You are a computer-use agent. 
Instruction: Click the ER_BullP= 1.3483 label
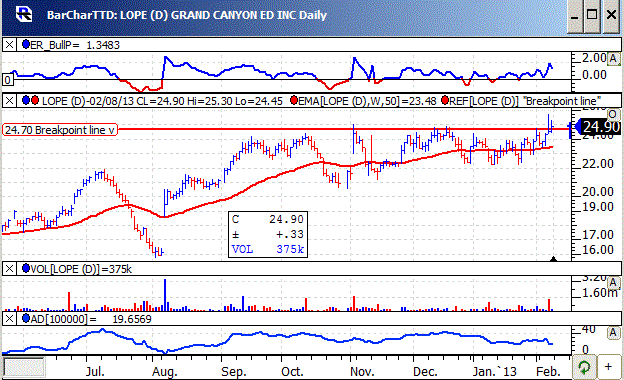pos(75,45)
